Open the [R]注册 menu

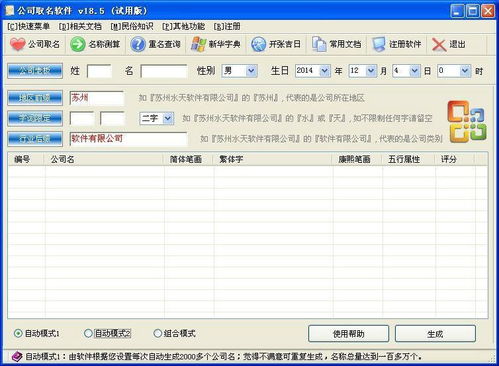click(227, 26)
